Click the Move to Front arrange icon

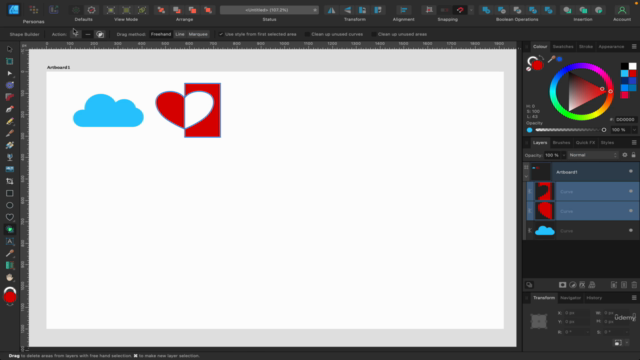pyautogui.click(x=208, y=10)
